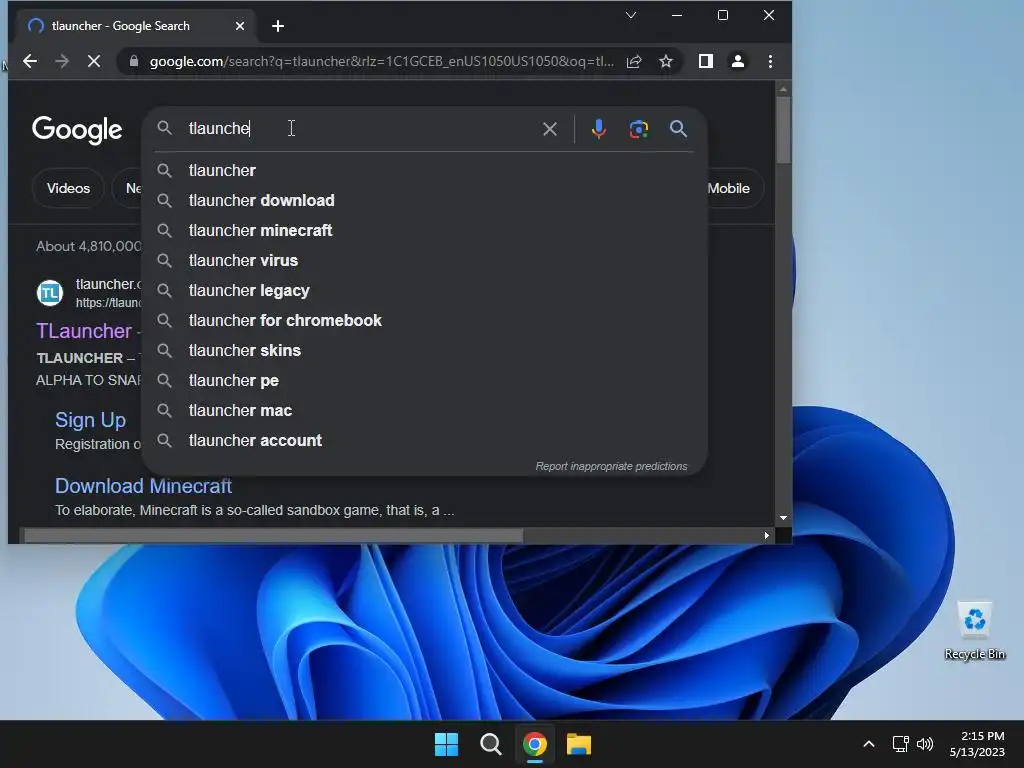Click horizontal scrollbar right arrow
Viewport: 1024px width, 768px height.
tap(767, 536)
